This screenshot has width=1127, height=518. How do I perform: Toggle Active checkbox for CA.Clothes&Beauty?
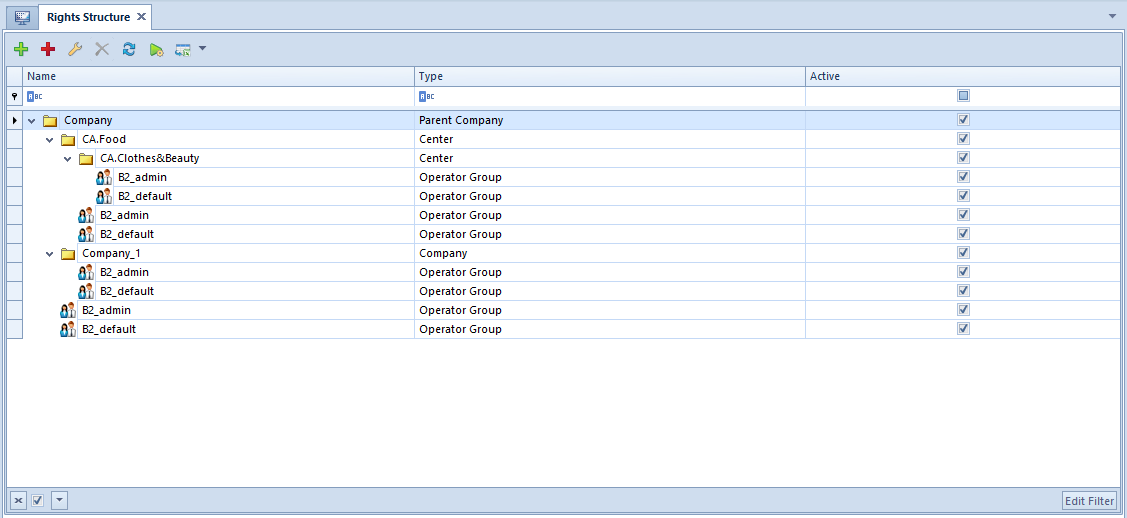pos(964,158)
